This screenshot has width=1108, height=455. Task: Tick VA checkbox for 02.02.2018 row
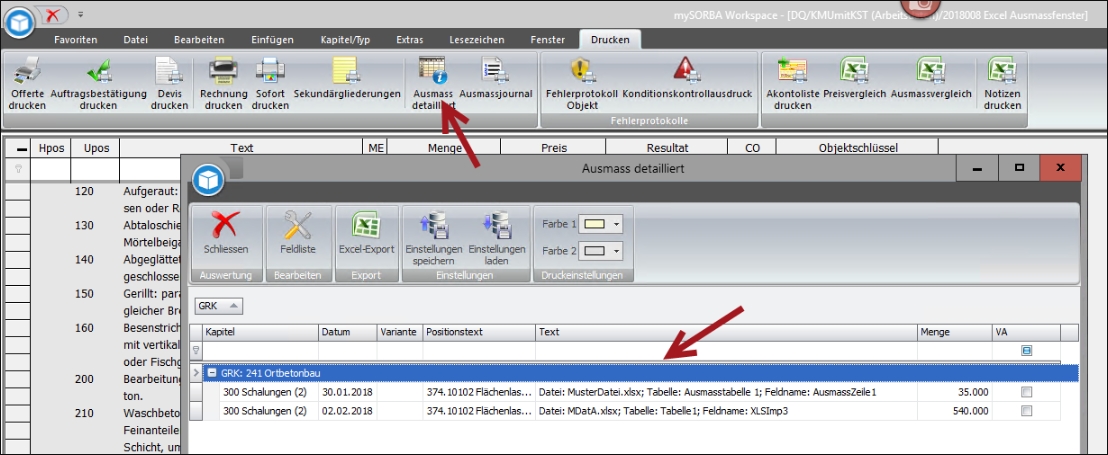(1026, 412)
